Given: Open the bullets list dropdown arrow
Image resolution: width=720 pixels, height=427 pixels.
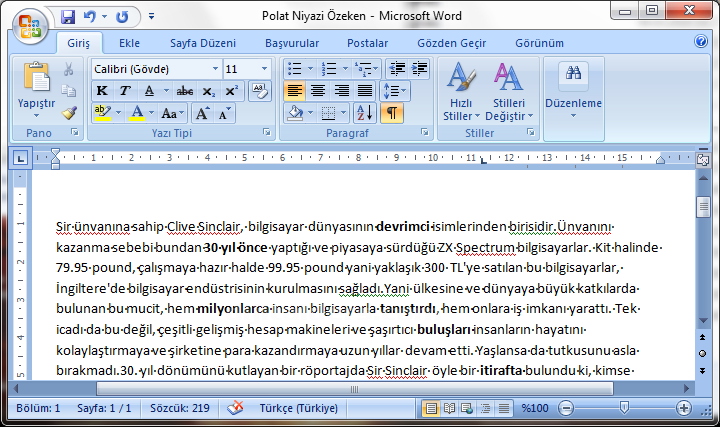Looking at the screenshot, I should pos(310,69).
